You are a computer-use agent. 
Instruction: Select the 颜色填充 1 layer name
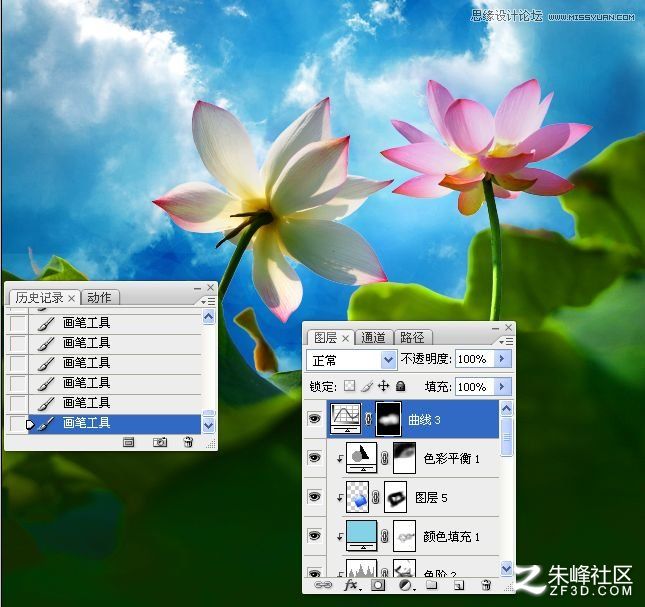[x=452, y=536]
